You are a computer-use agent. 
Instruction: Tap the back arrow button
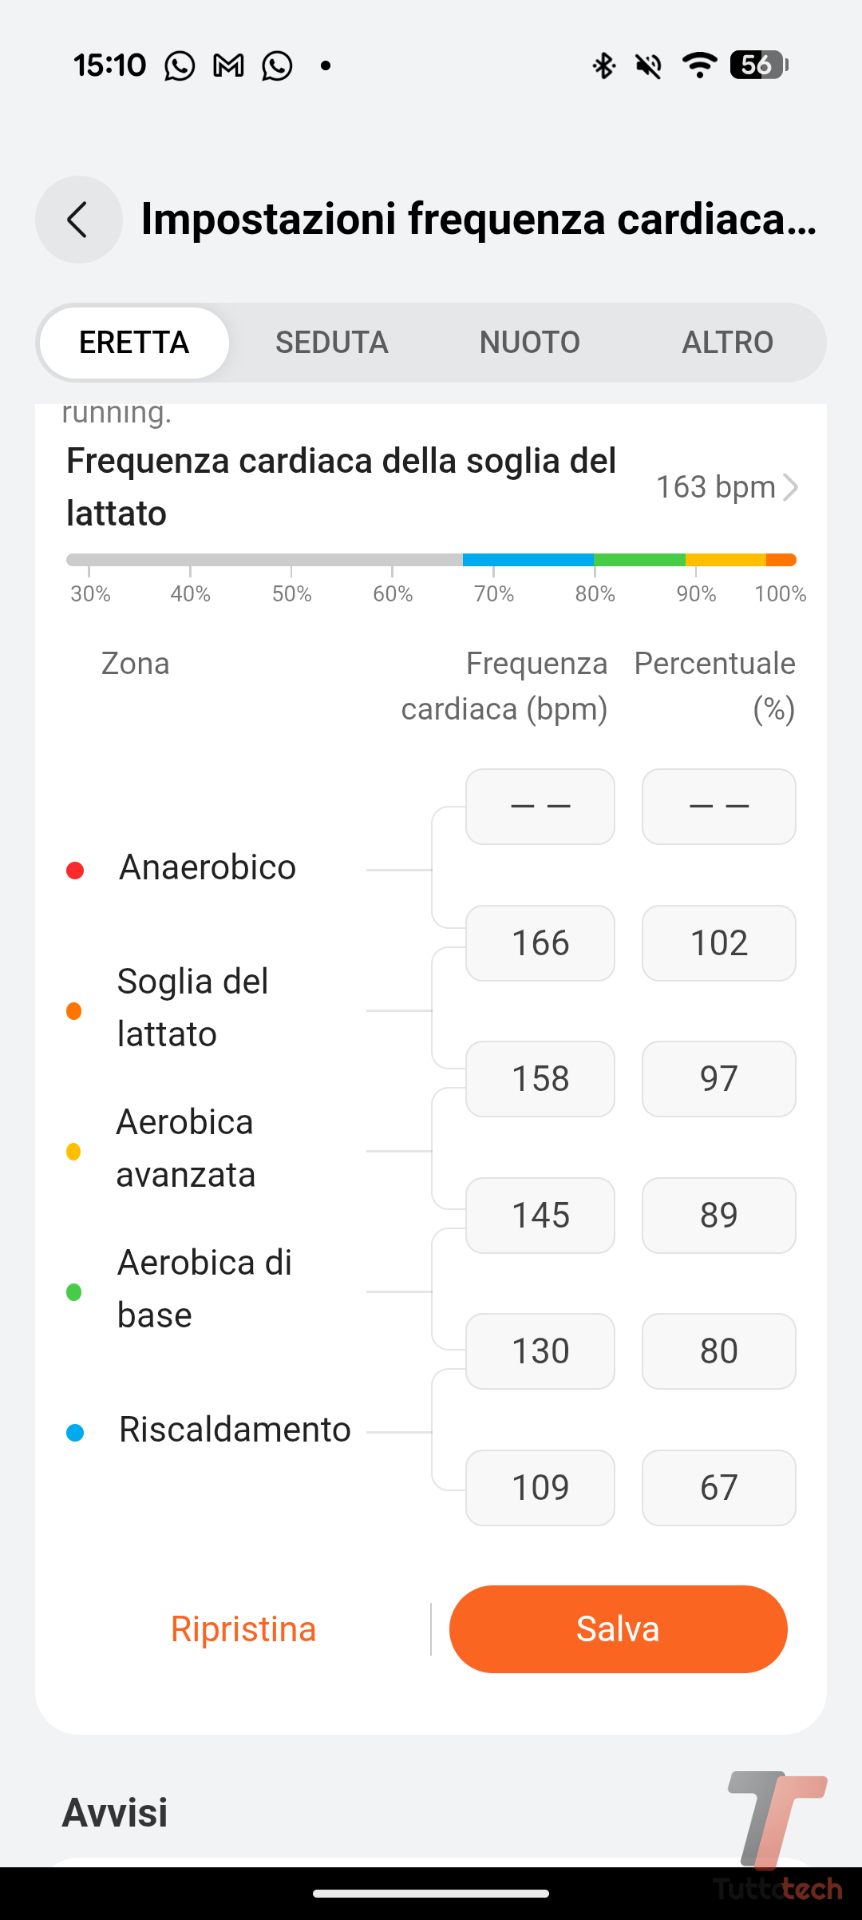[78, 220]
